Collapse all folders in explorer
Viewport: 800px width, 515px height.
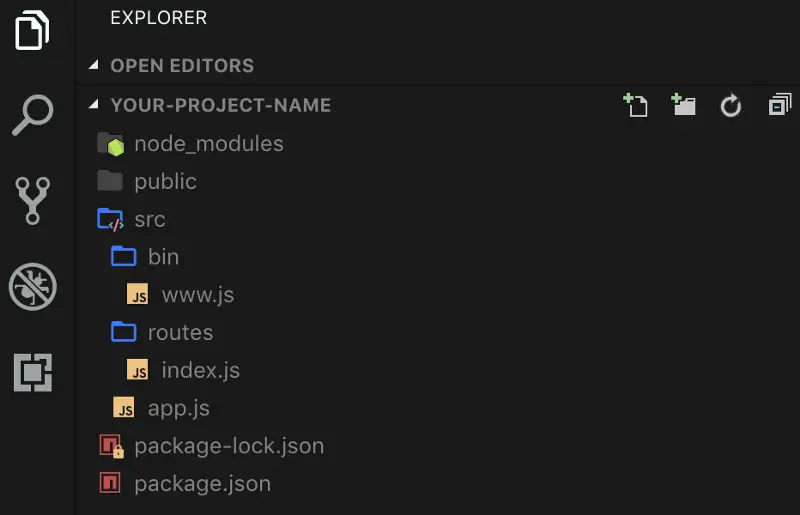point(779,105)
